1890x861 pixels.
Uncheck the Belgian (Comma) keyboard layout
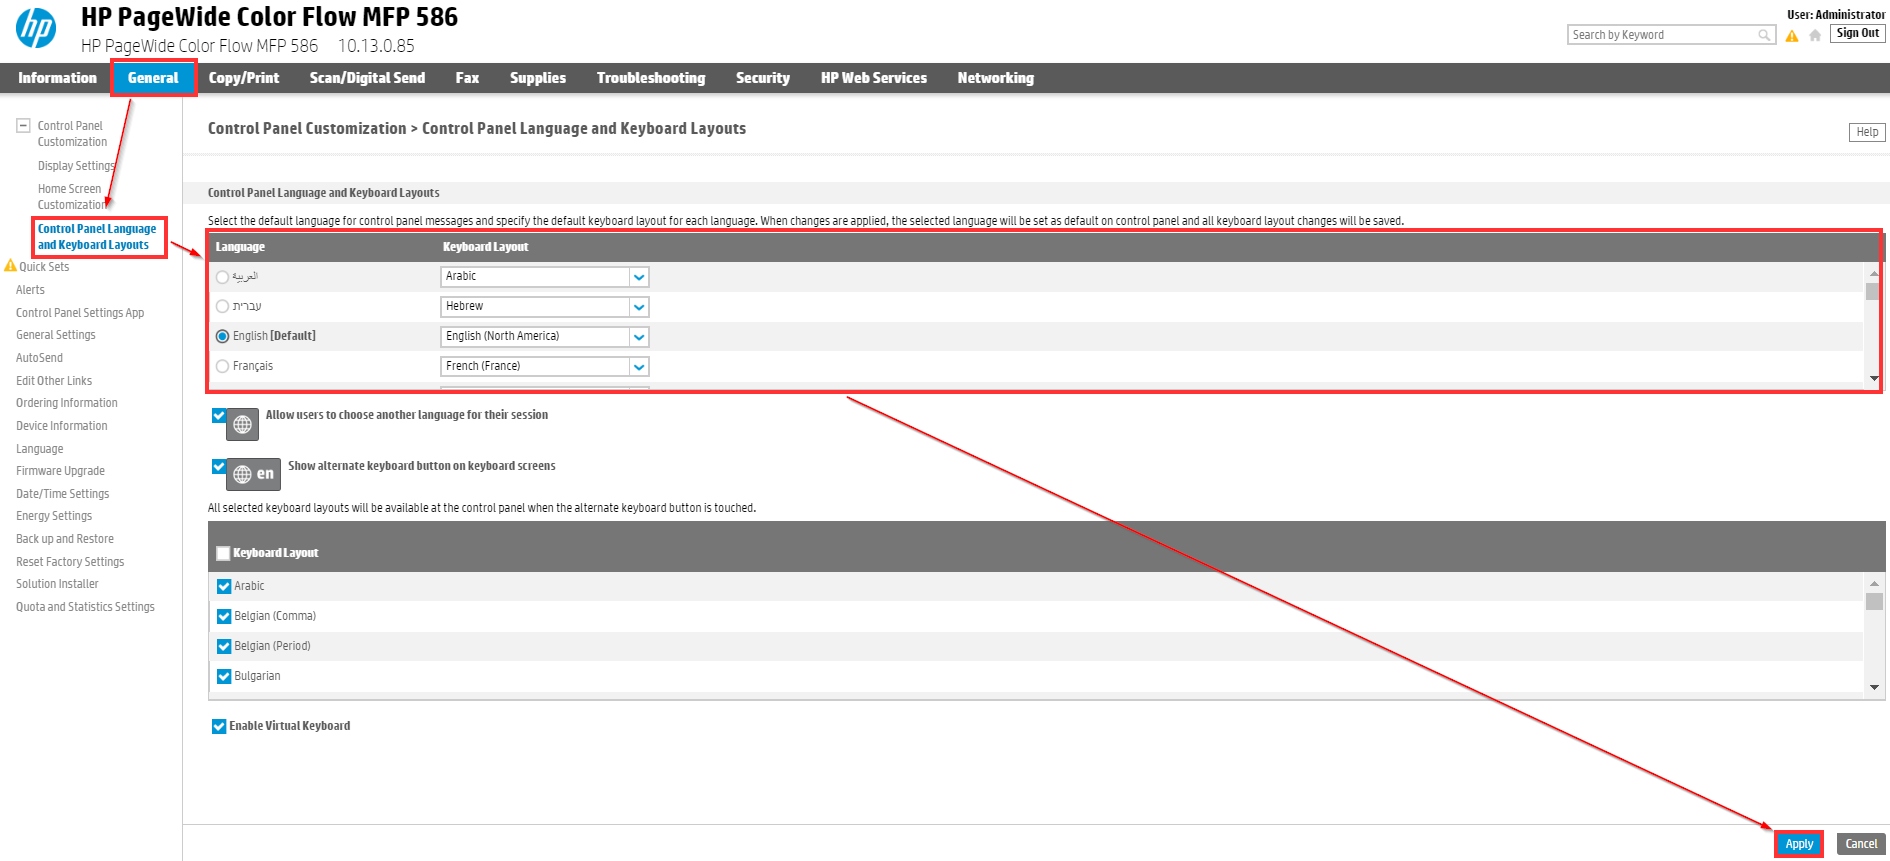pyautogui.click(x=224, y=616)
